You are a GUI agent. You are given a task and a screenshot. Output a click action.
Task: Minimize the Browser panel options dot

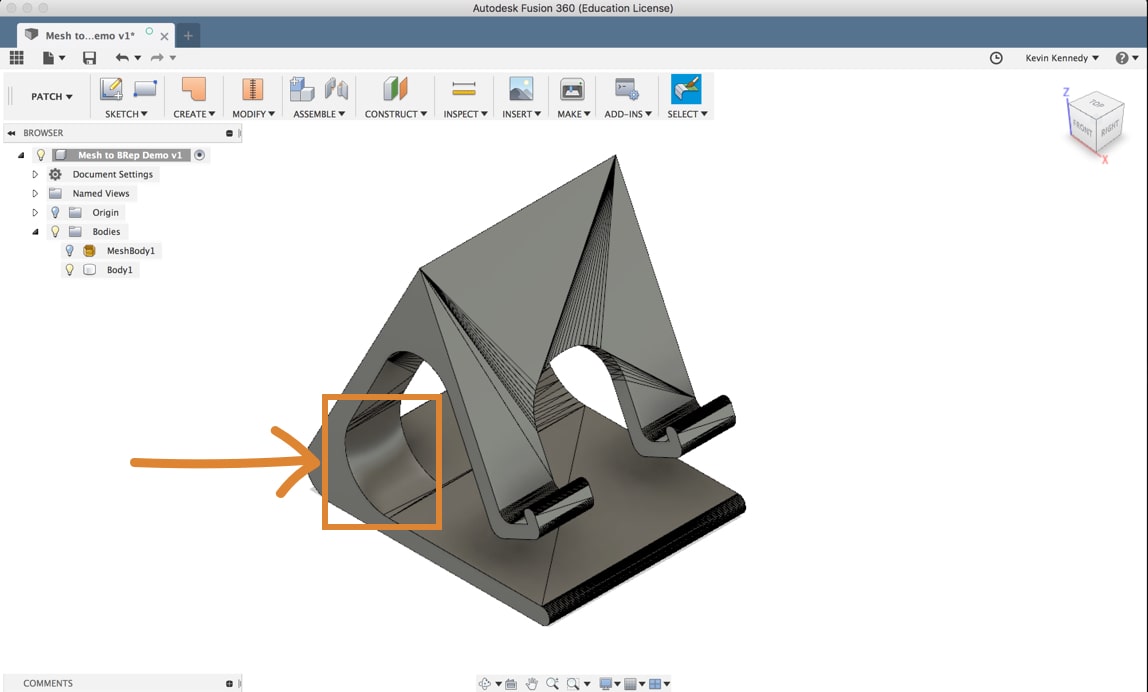pyautogui.click(x=229, y=133)
